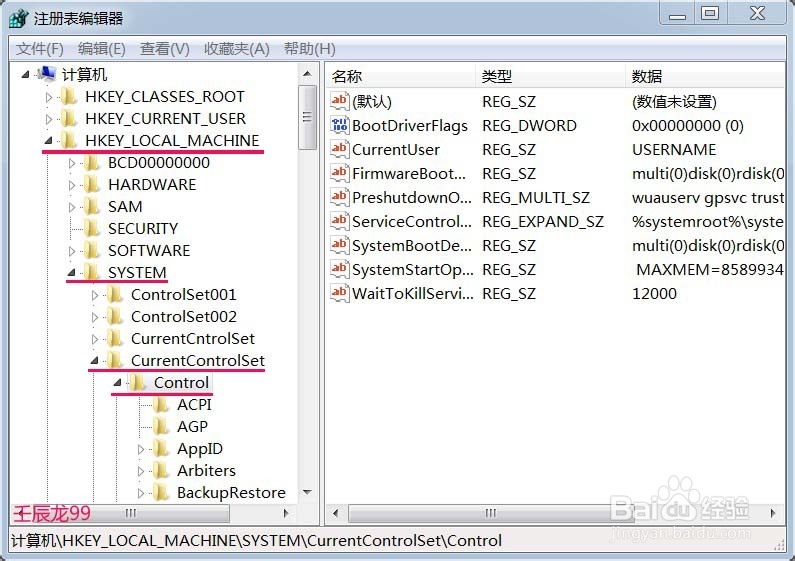The image size is (795, 561).
Task: Expand the BackupRestore key arrow
Action: [140, 493]
